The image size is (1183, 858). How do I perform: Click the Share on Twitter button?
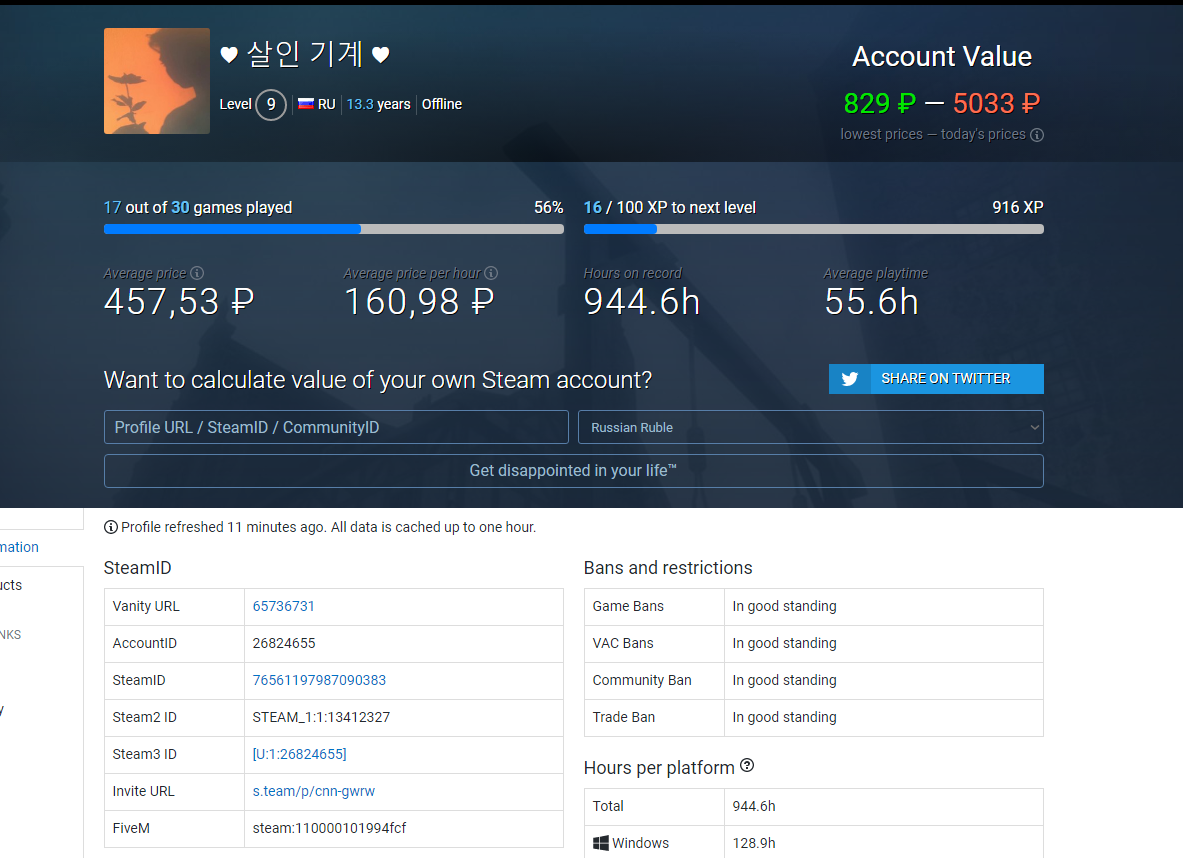[x=936, y=379]
